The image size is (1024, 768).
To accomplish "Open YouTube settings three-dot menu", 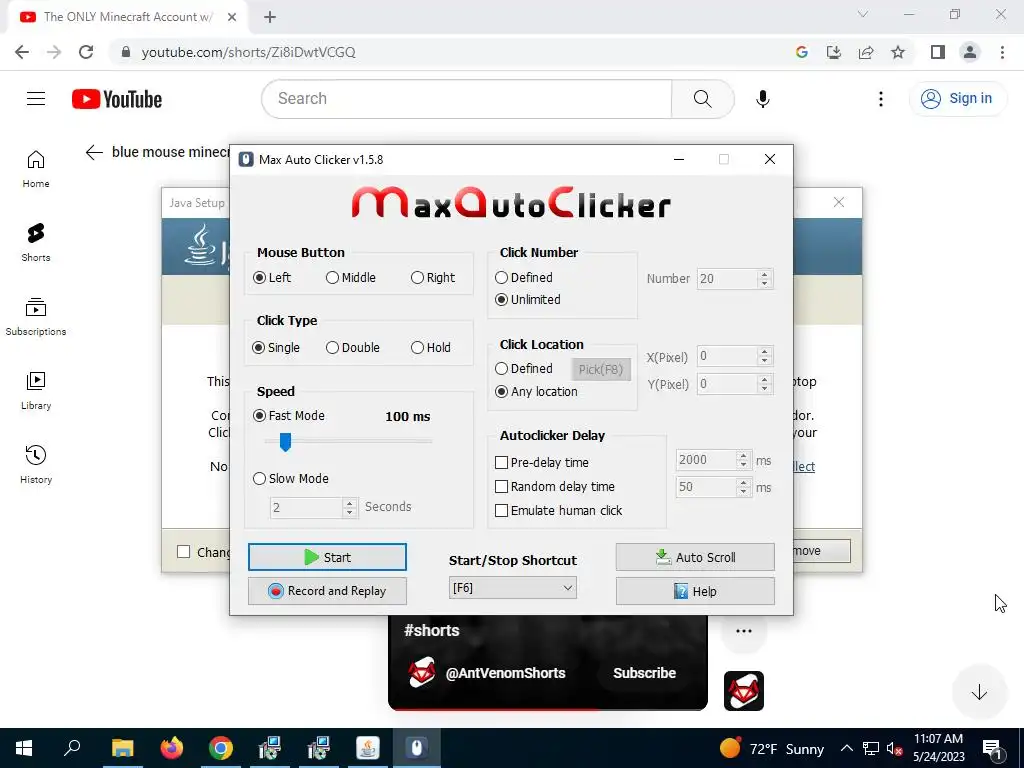I will (881, 99).
